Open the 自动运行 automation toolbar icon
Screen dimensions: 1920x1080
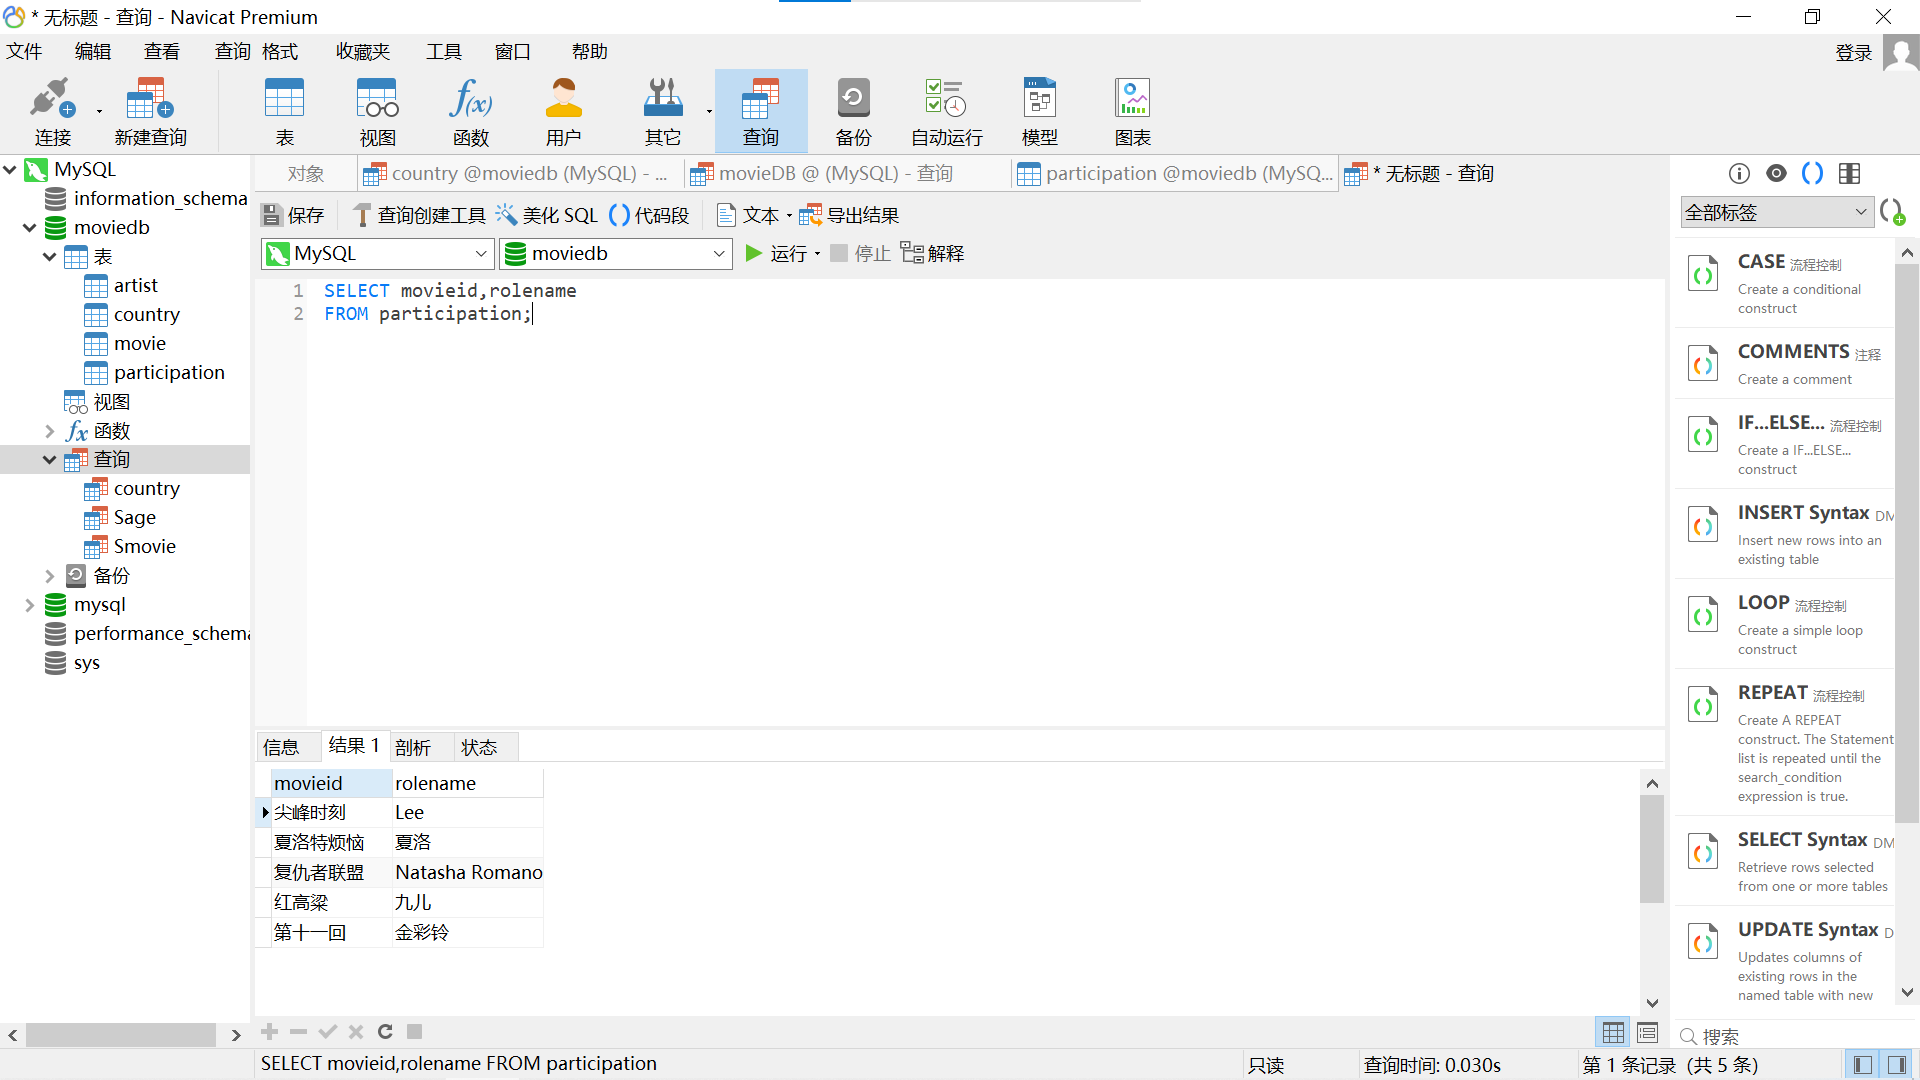click(x=946, y=112)
